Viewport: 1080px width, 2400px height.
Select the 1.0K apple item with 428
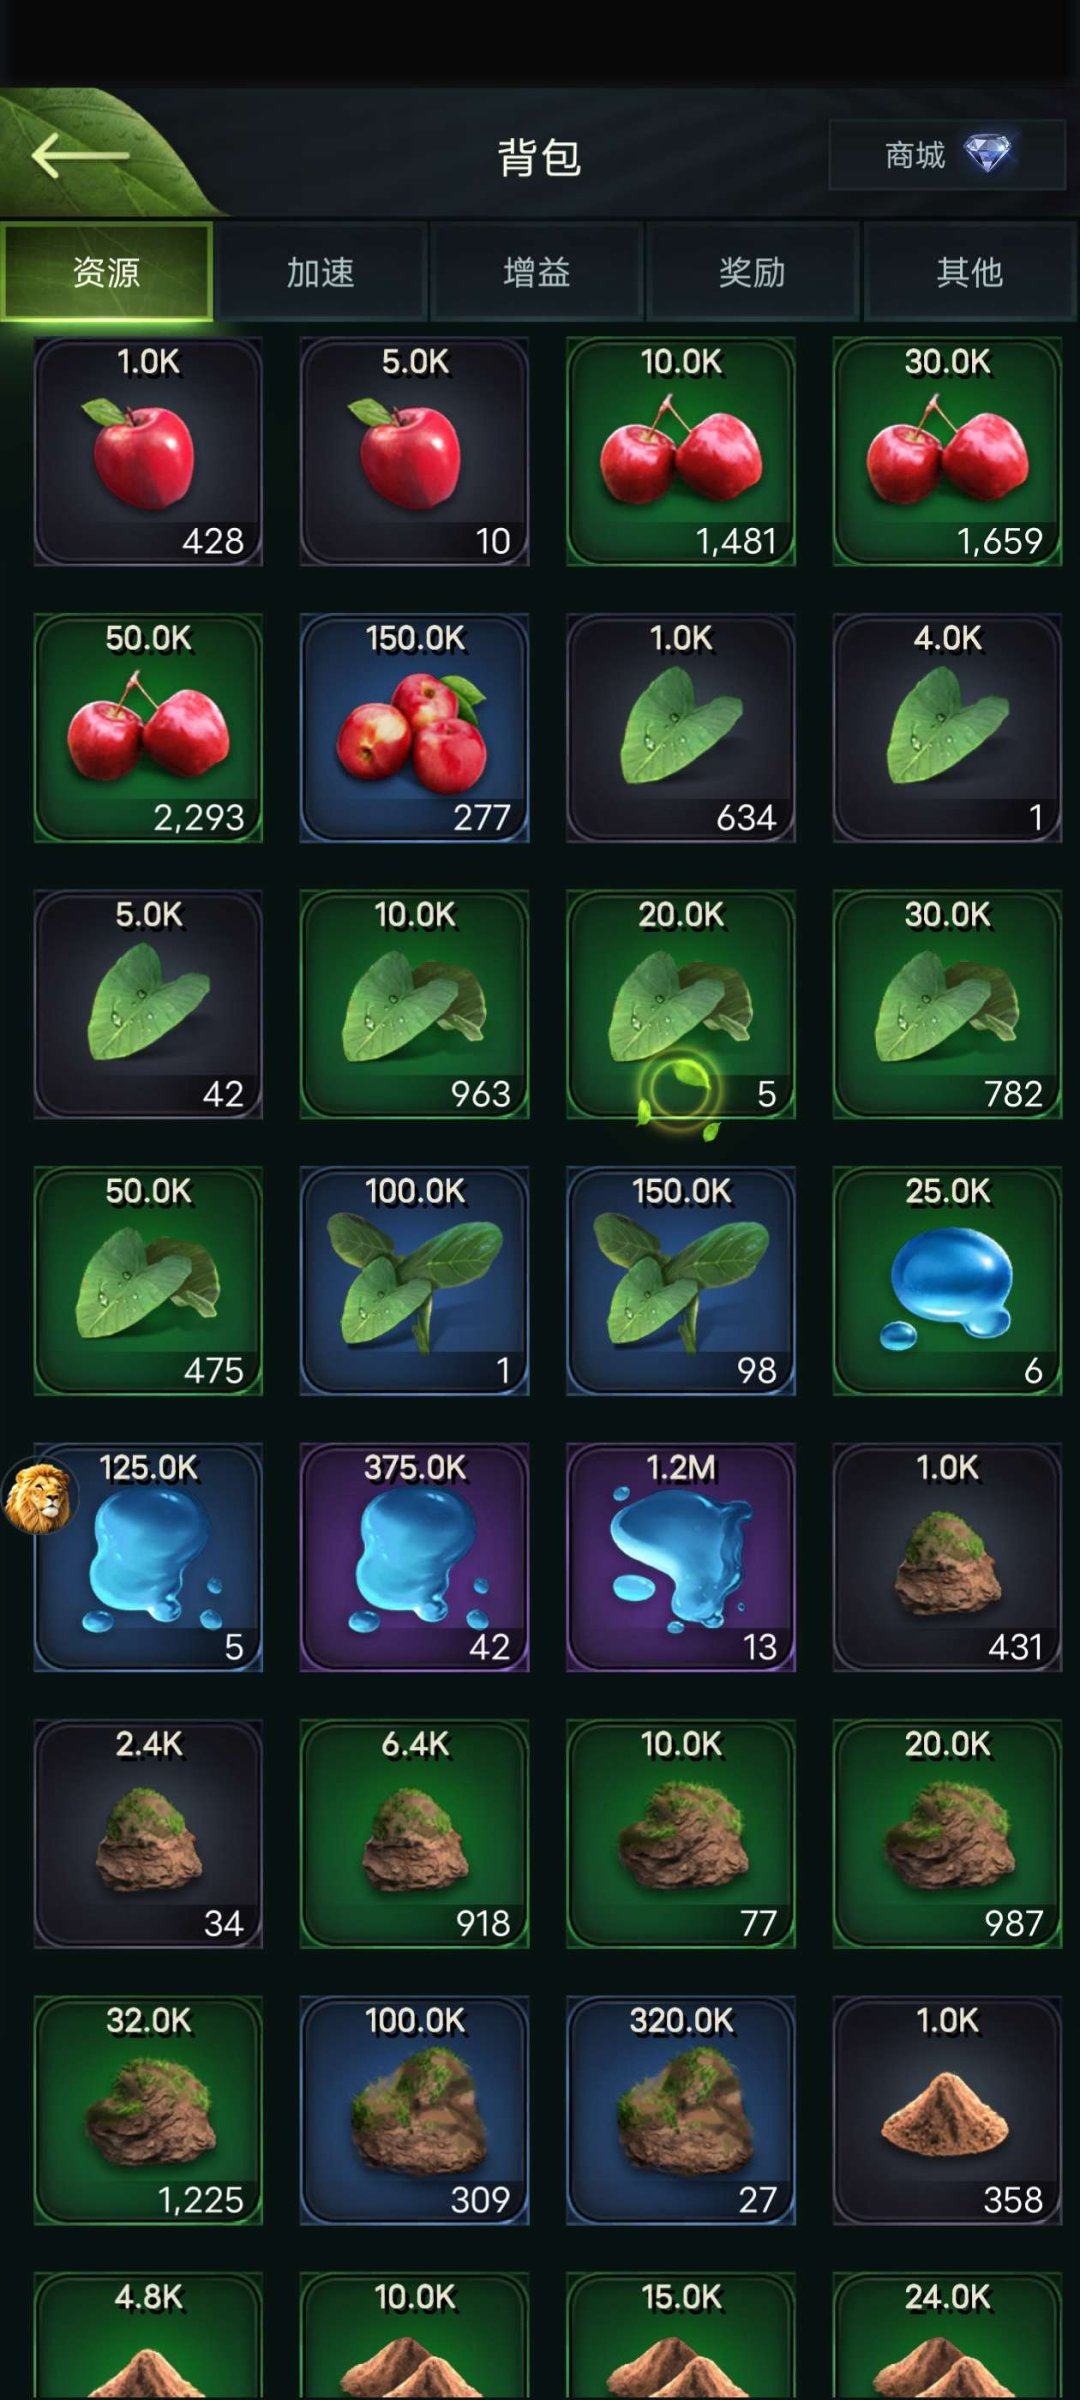pos(148,451)
